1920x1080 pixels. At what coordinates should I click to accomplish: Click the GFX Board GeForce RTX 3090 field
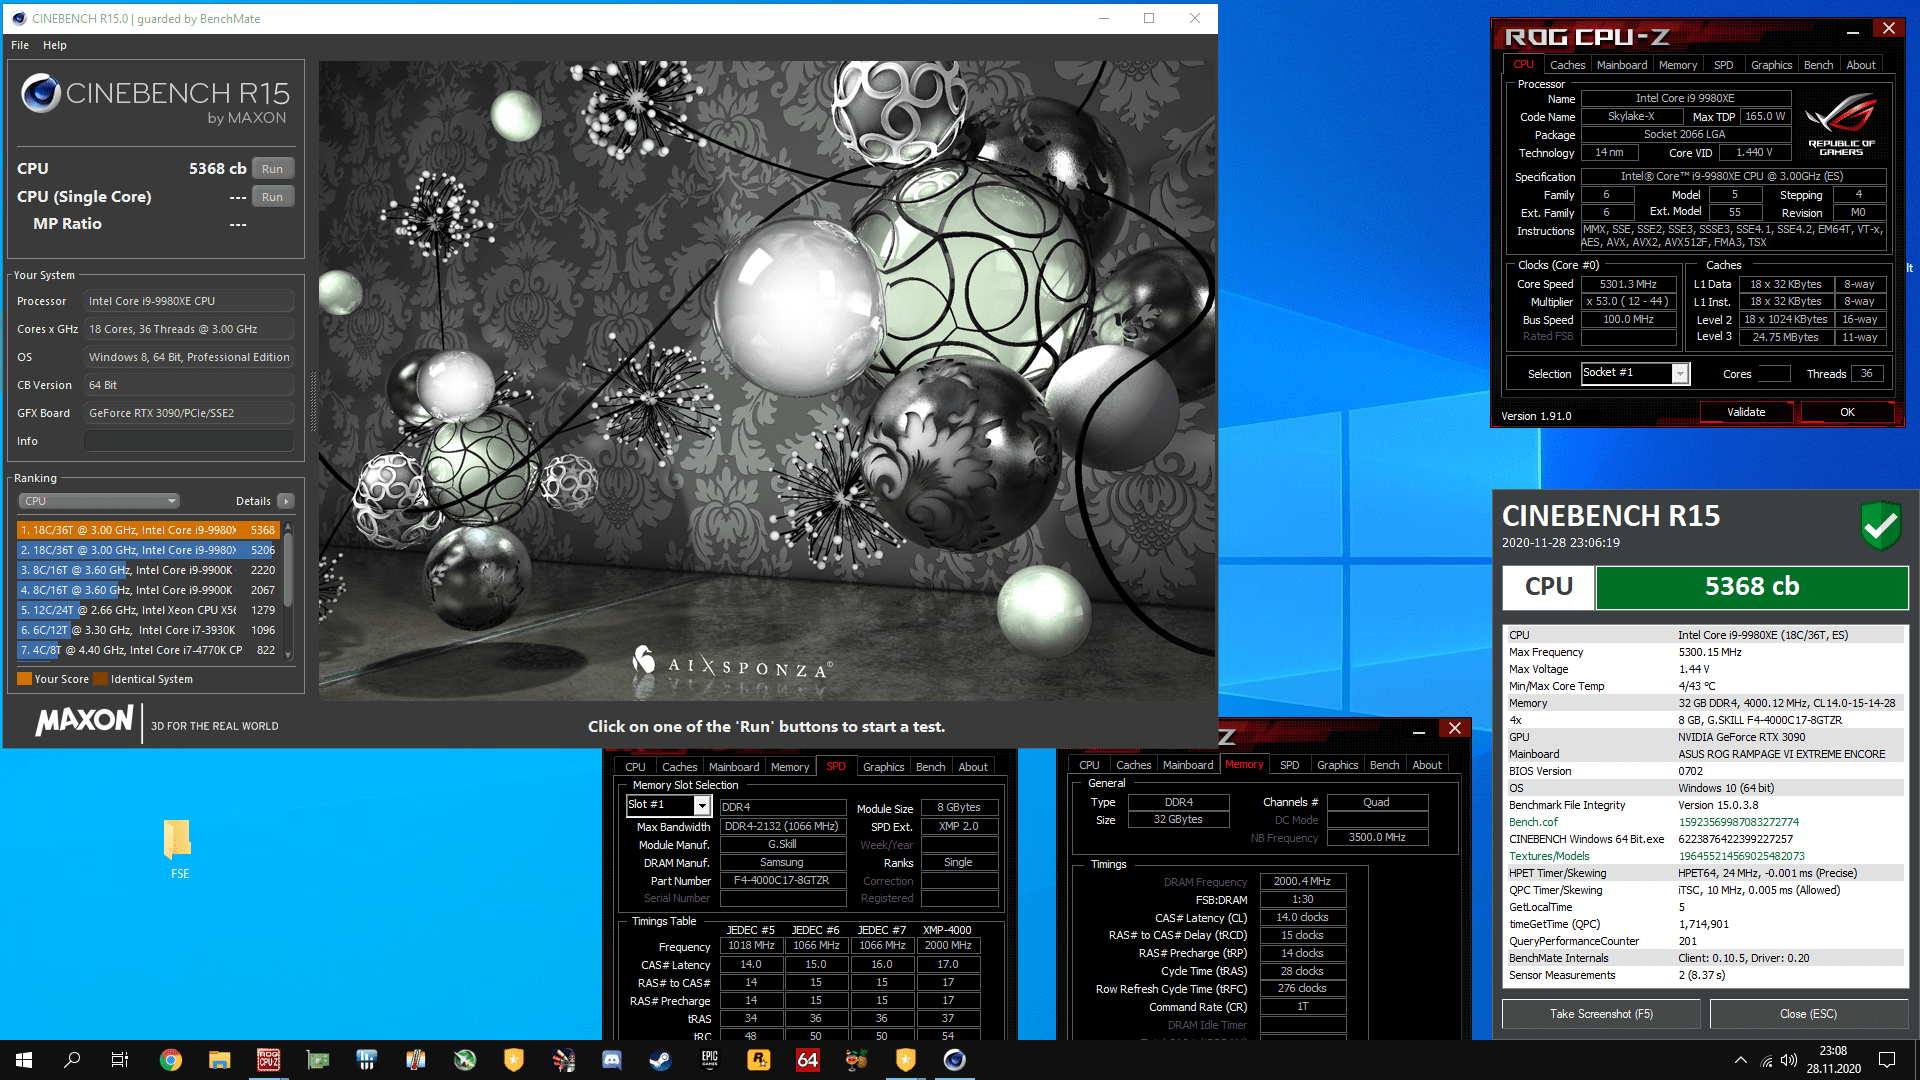(x=189, y=413)
